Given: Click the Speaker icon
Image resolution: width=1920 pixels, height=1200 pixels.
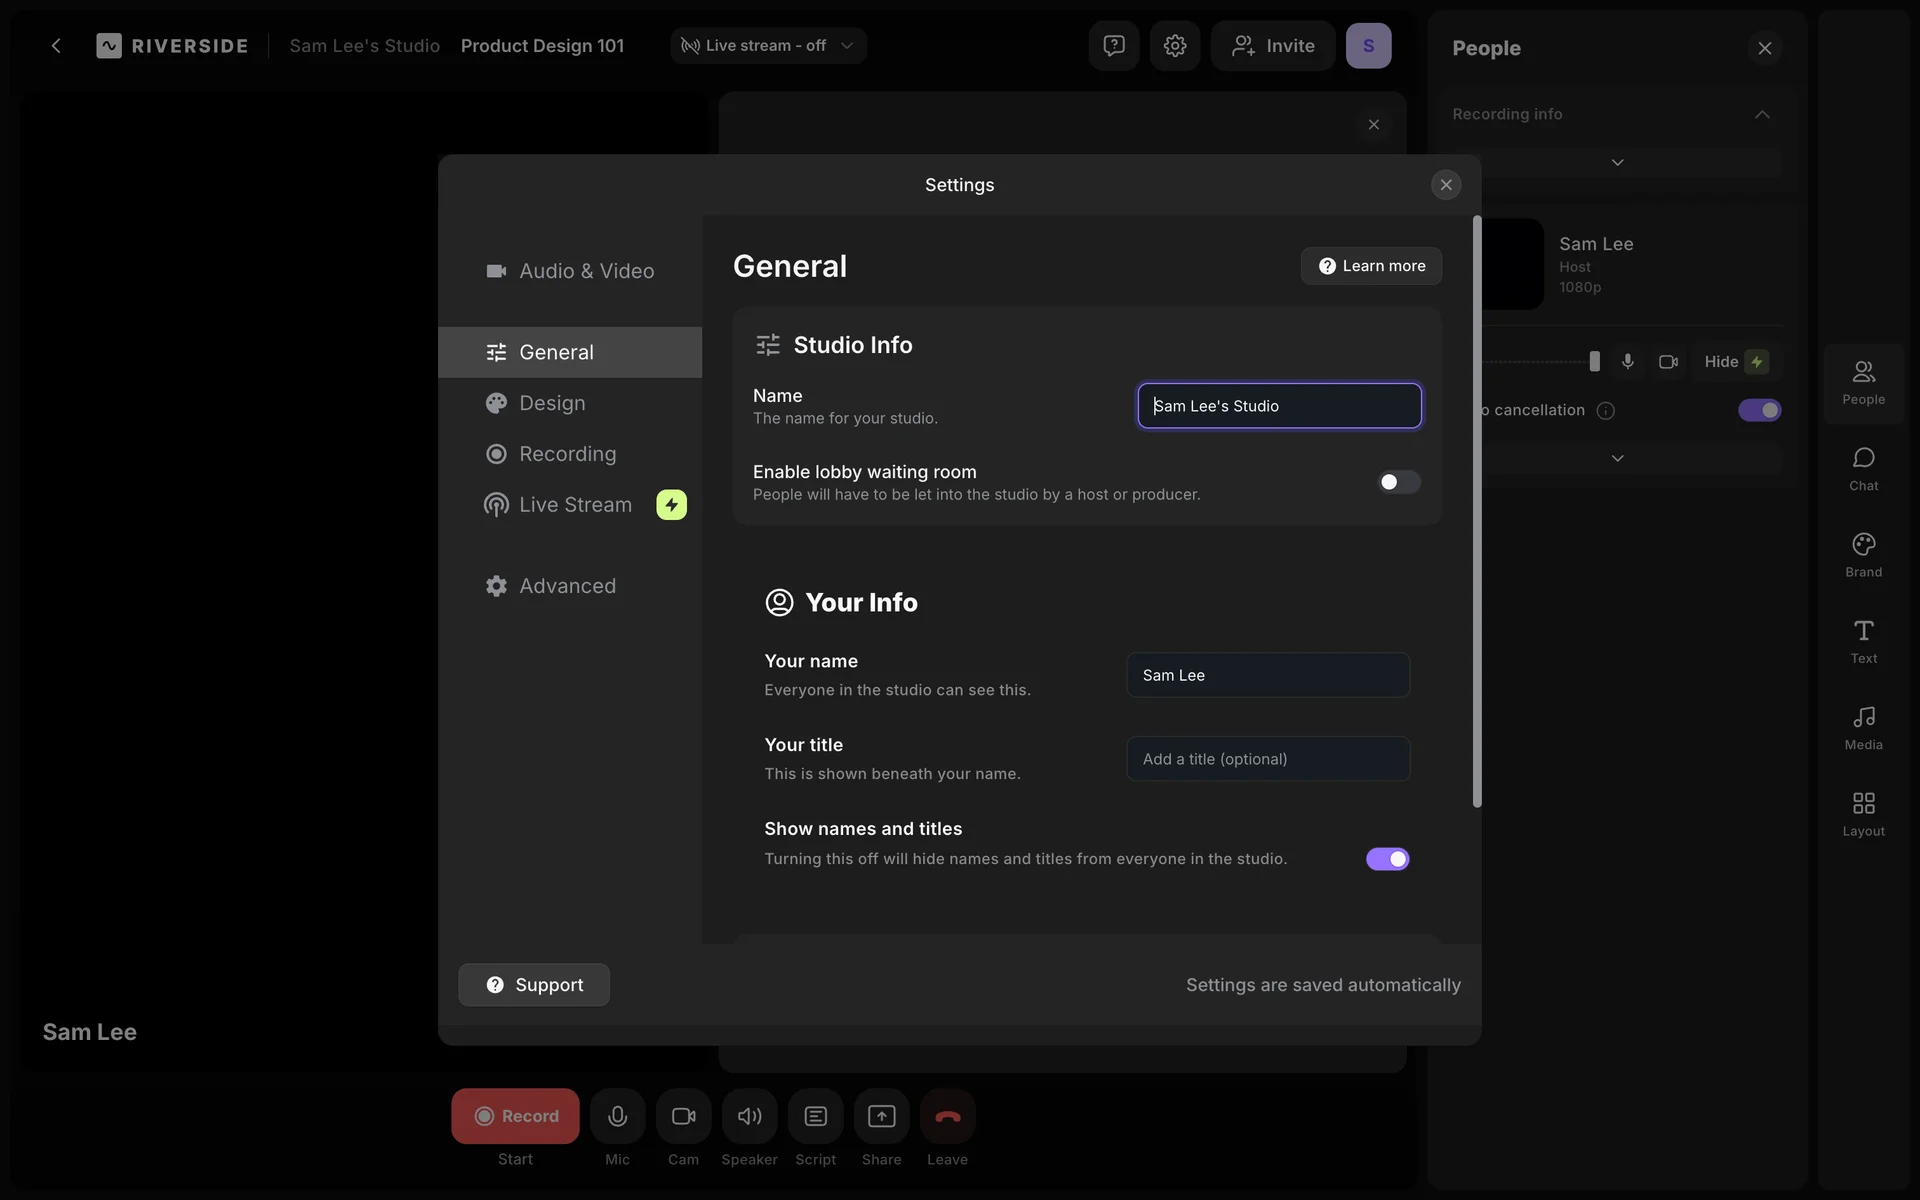Looking at the screenshot, I should (x=749, y=1116).
